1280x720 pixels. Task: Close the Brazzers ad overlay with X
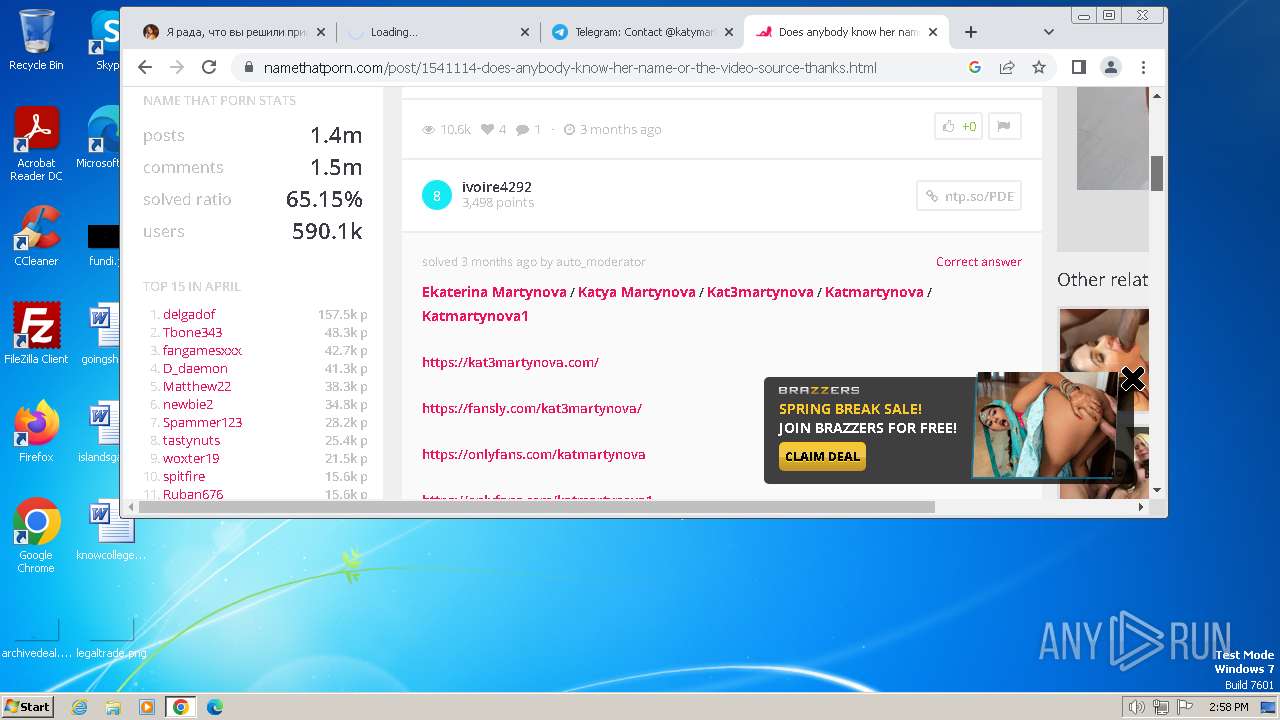(x=1132, y=379)
